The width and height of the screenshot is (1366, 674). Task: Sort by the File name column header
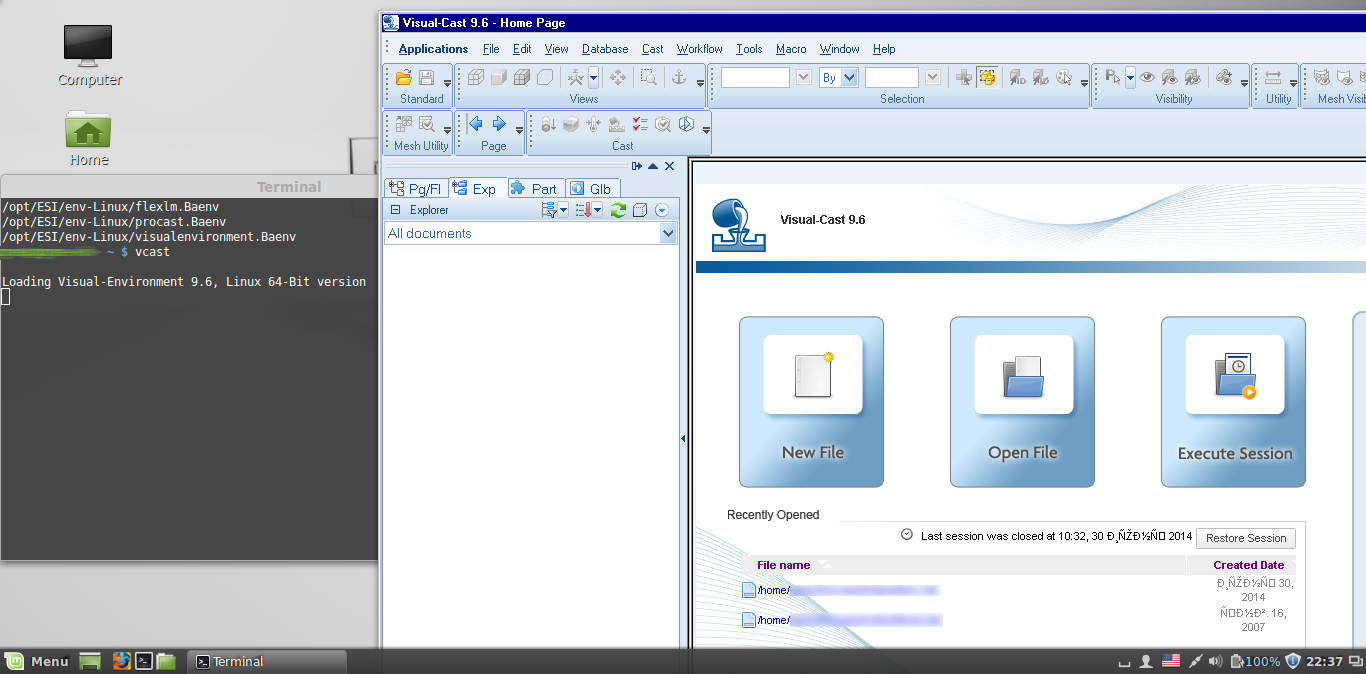783,565
